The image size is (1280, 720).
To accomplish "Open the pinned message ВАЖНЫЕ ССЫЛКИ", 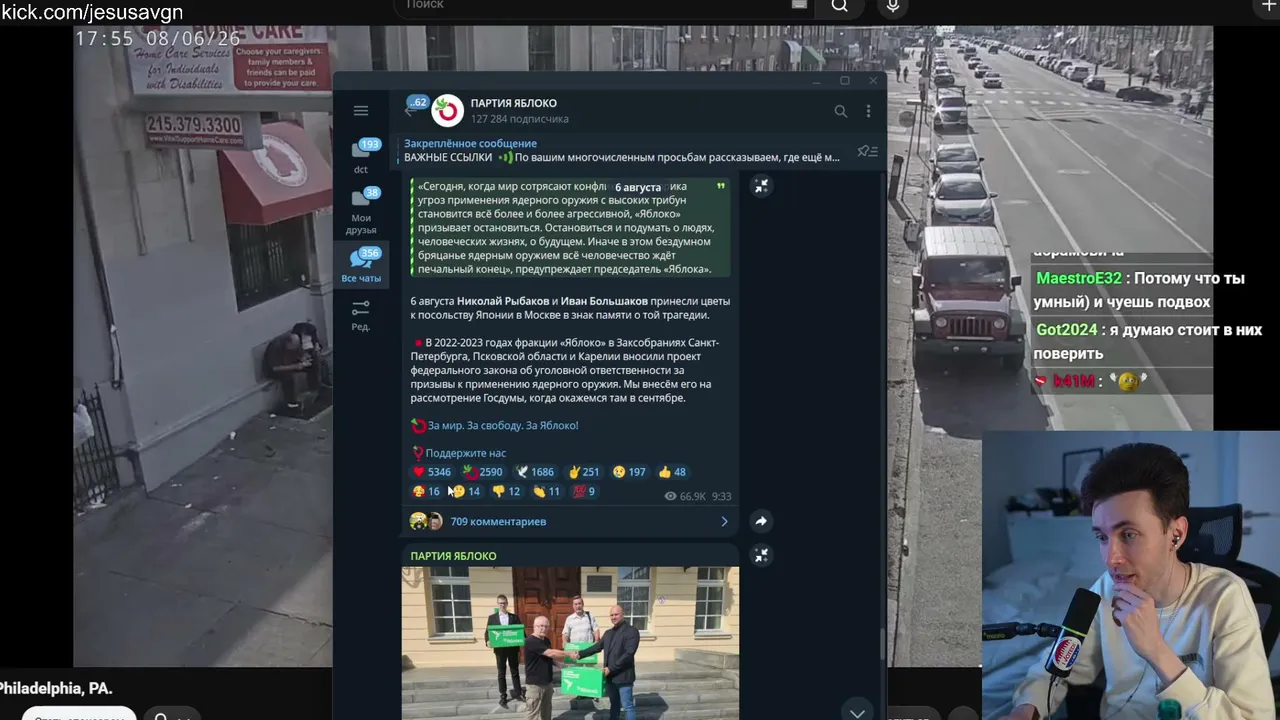I will click(x=622, y=151).
